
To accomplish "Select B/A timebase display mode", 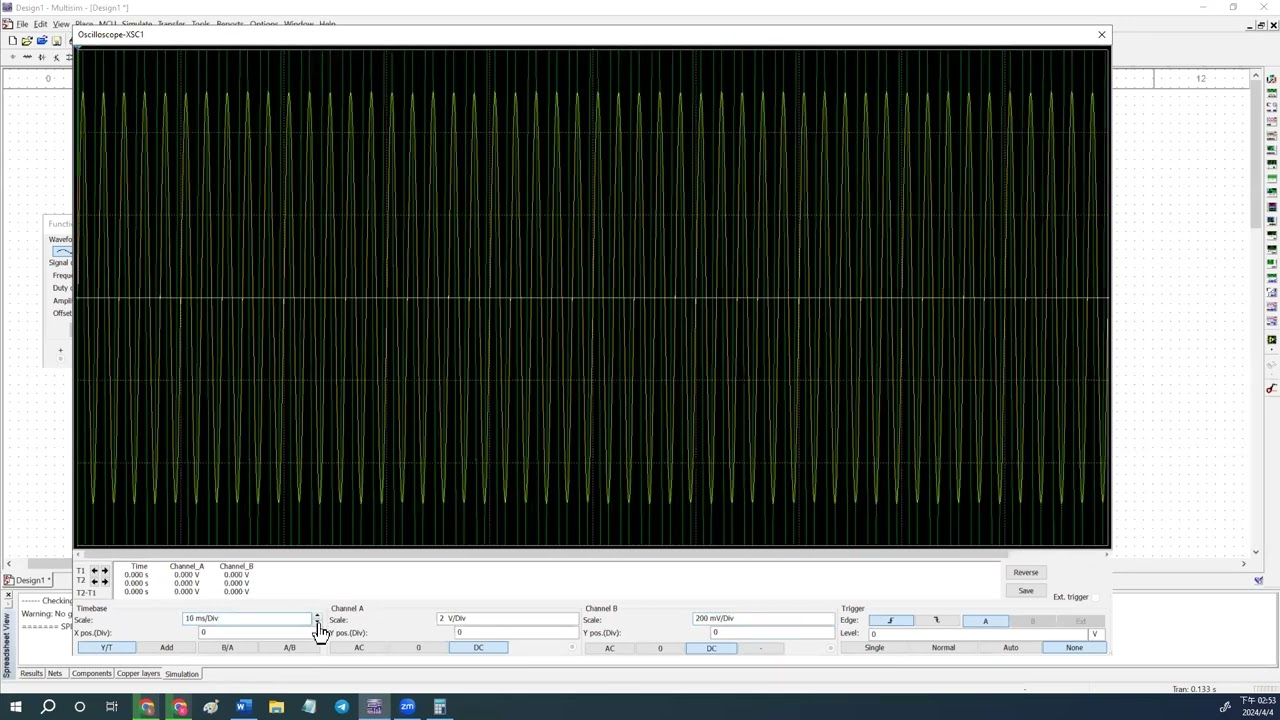I will (227, 648).
